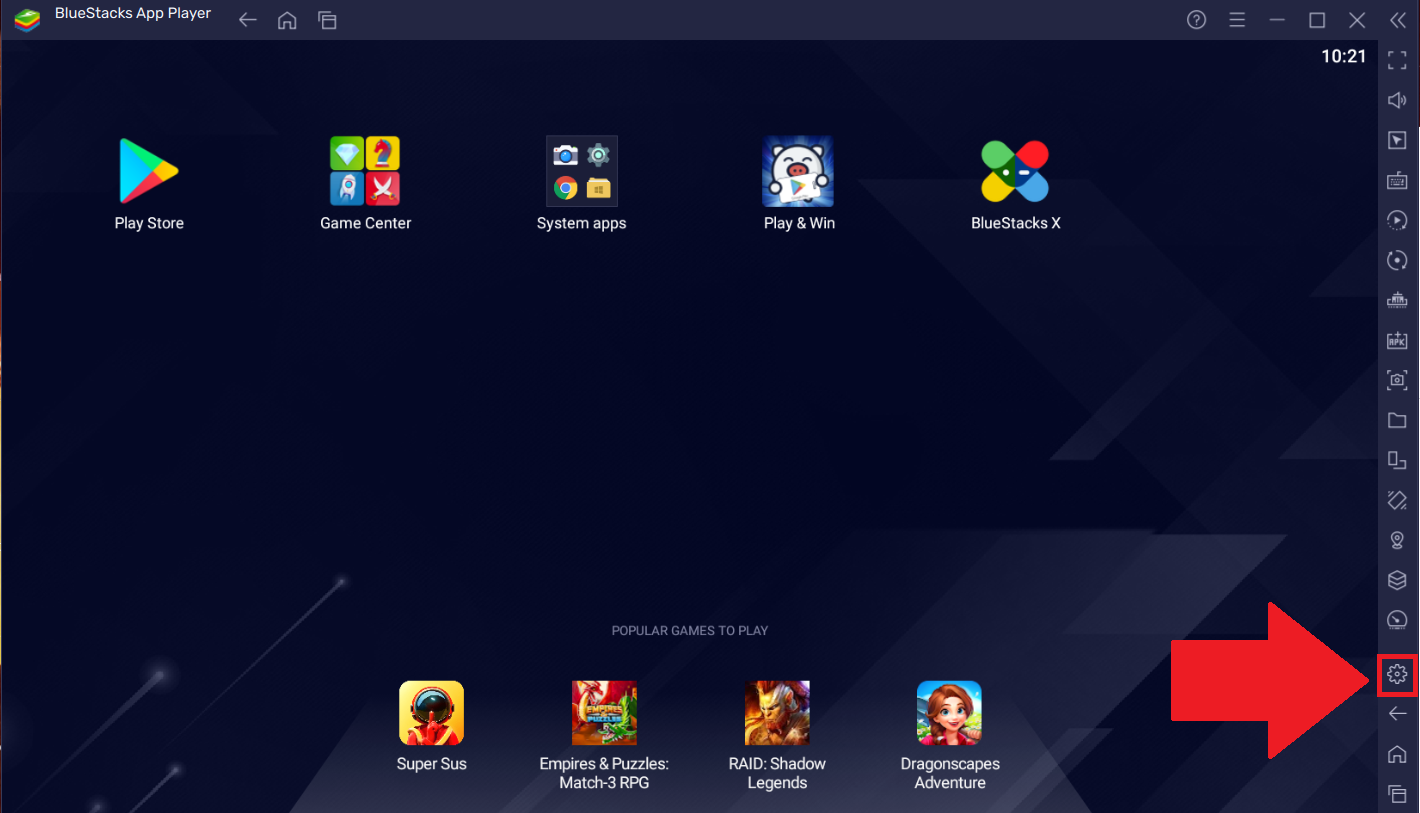Open the Help question mark icon
This screenshot has width=1420, height=813.
(1196, 20)
